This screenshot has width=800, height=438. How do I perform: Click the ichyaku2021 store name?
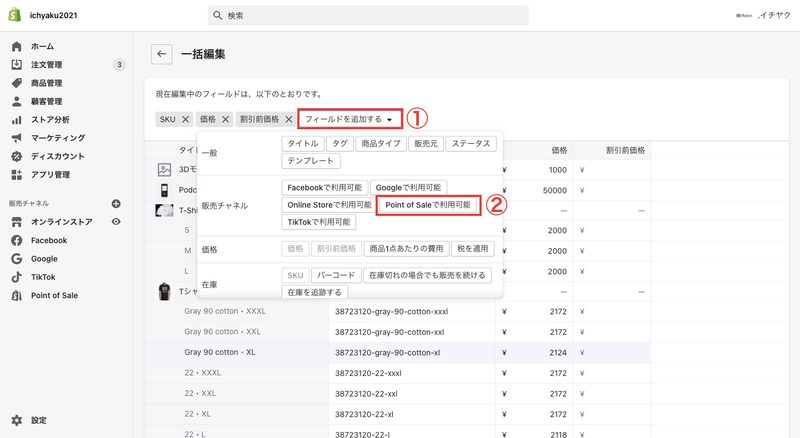tap(54, 15)
